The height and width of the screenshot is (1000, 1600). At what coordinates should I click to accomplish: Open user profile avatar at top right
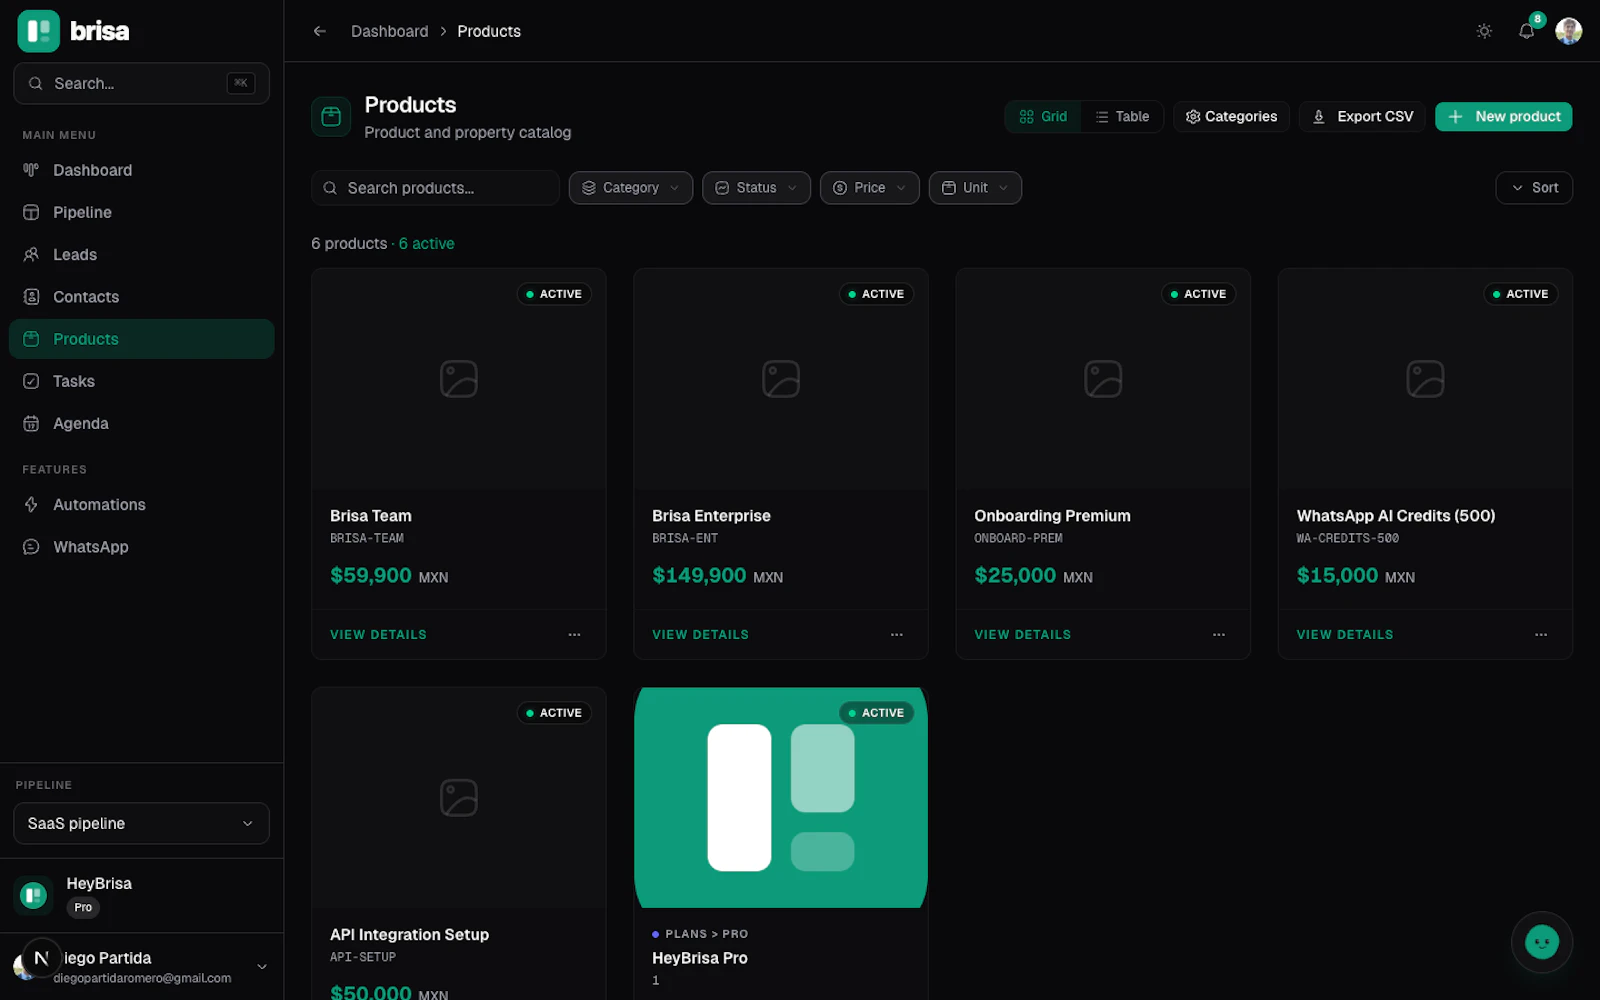[1568, 31]
